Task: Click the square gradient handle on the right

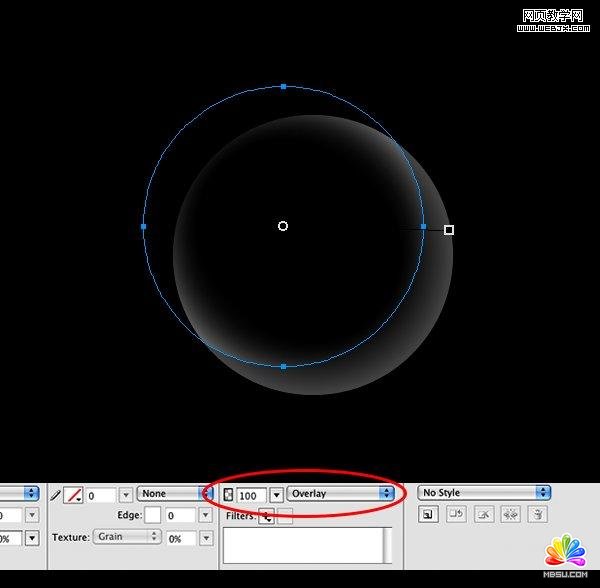Action: [449, 230]
